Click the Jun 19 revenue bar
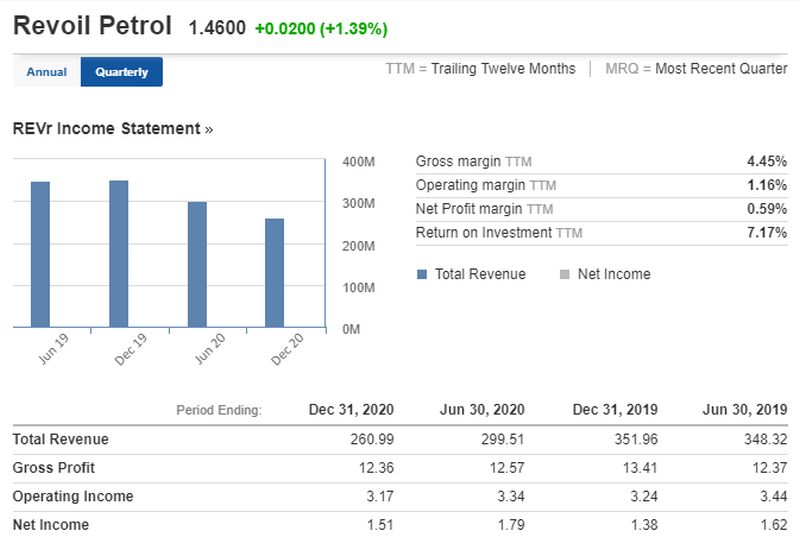This screenshot has height=544, width=800. 40,254
